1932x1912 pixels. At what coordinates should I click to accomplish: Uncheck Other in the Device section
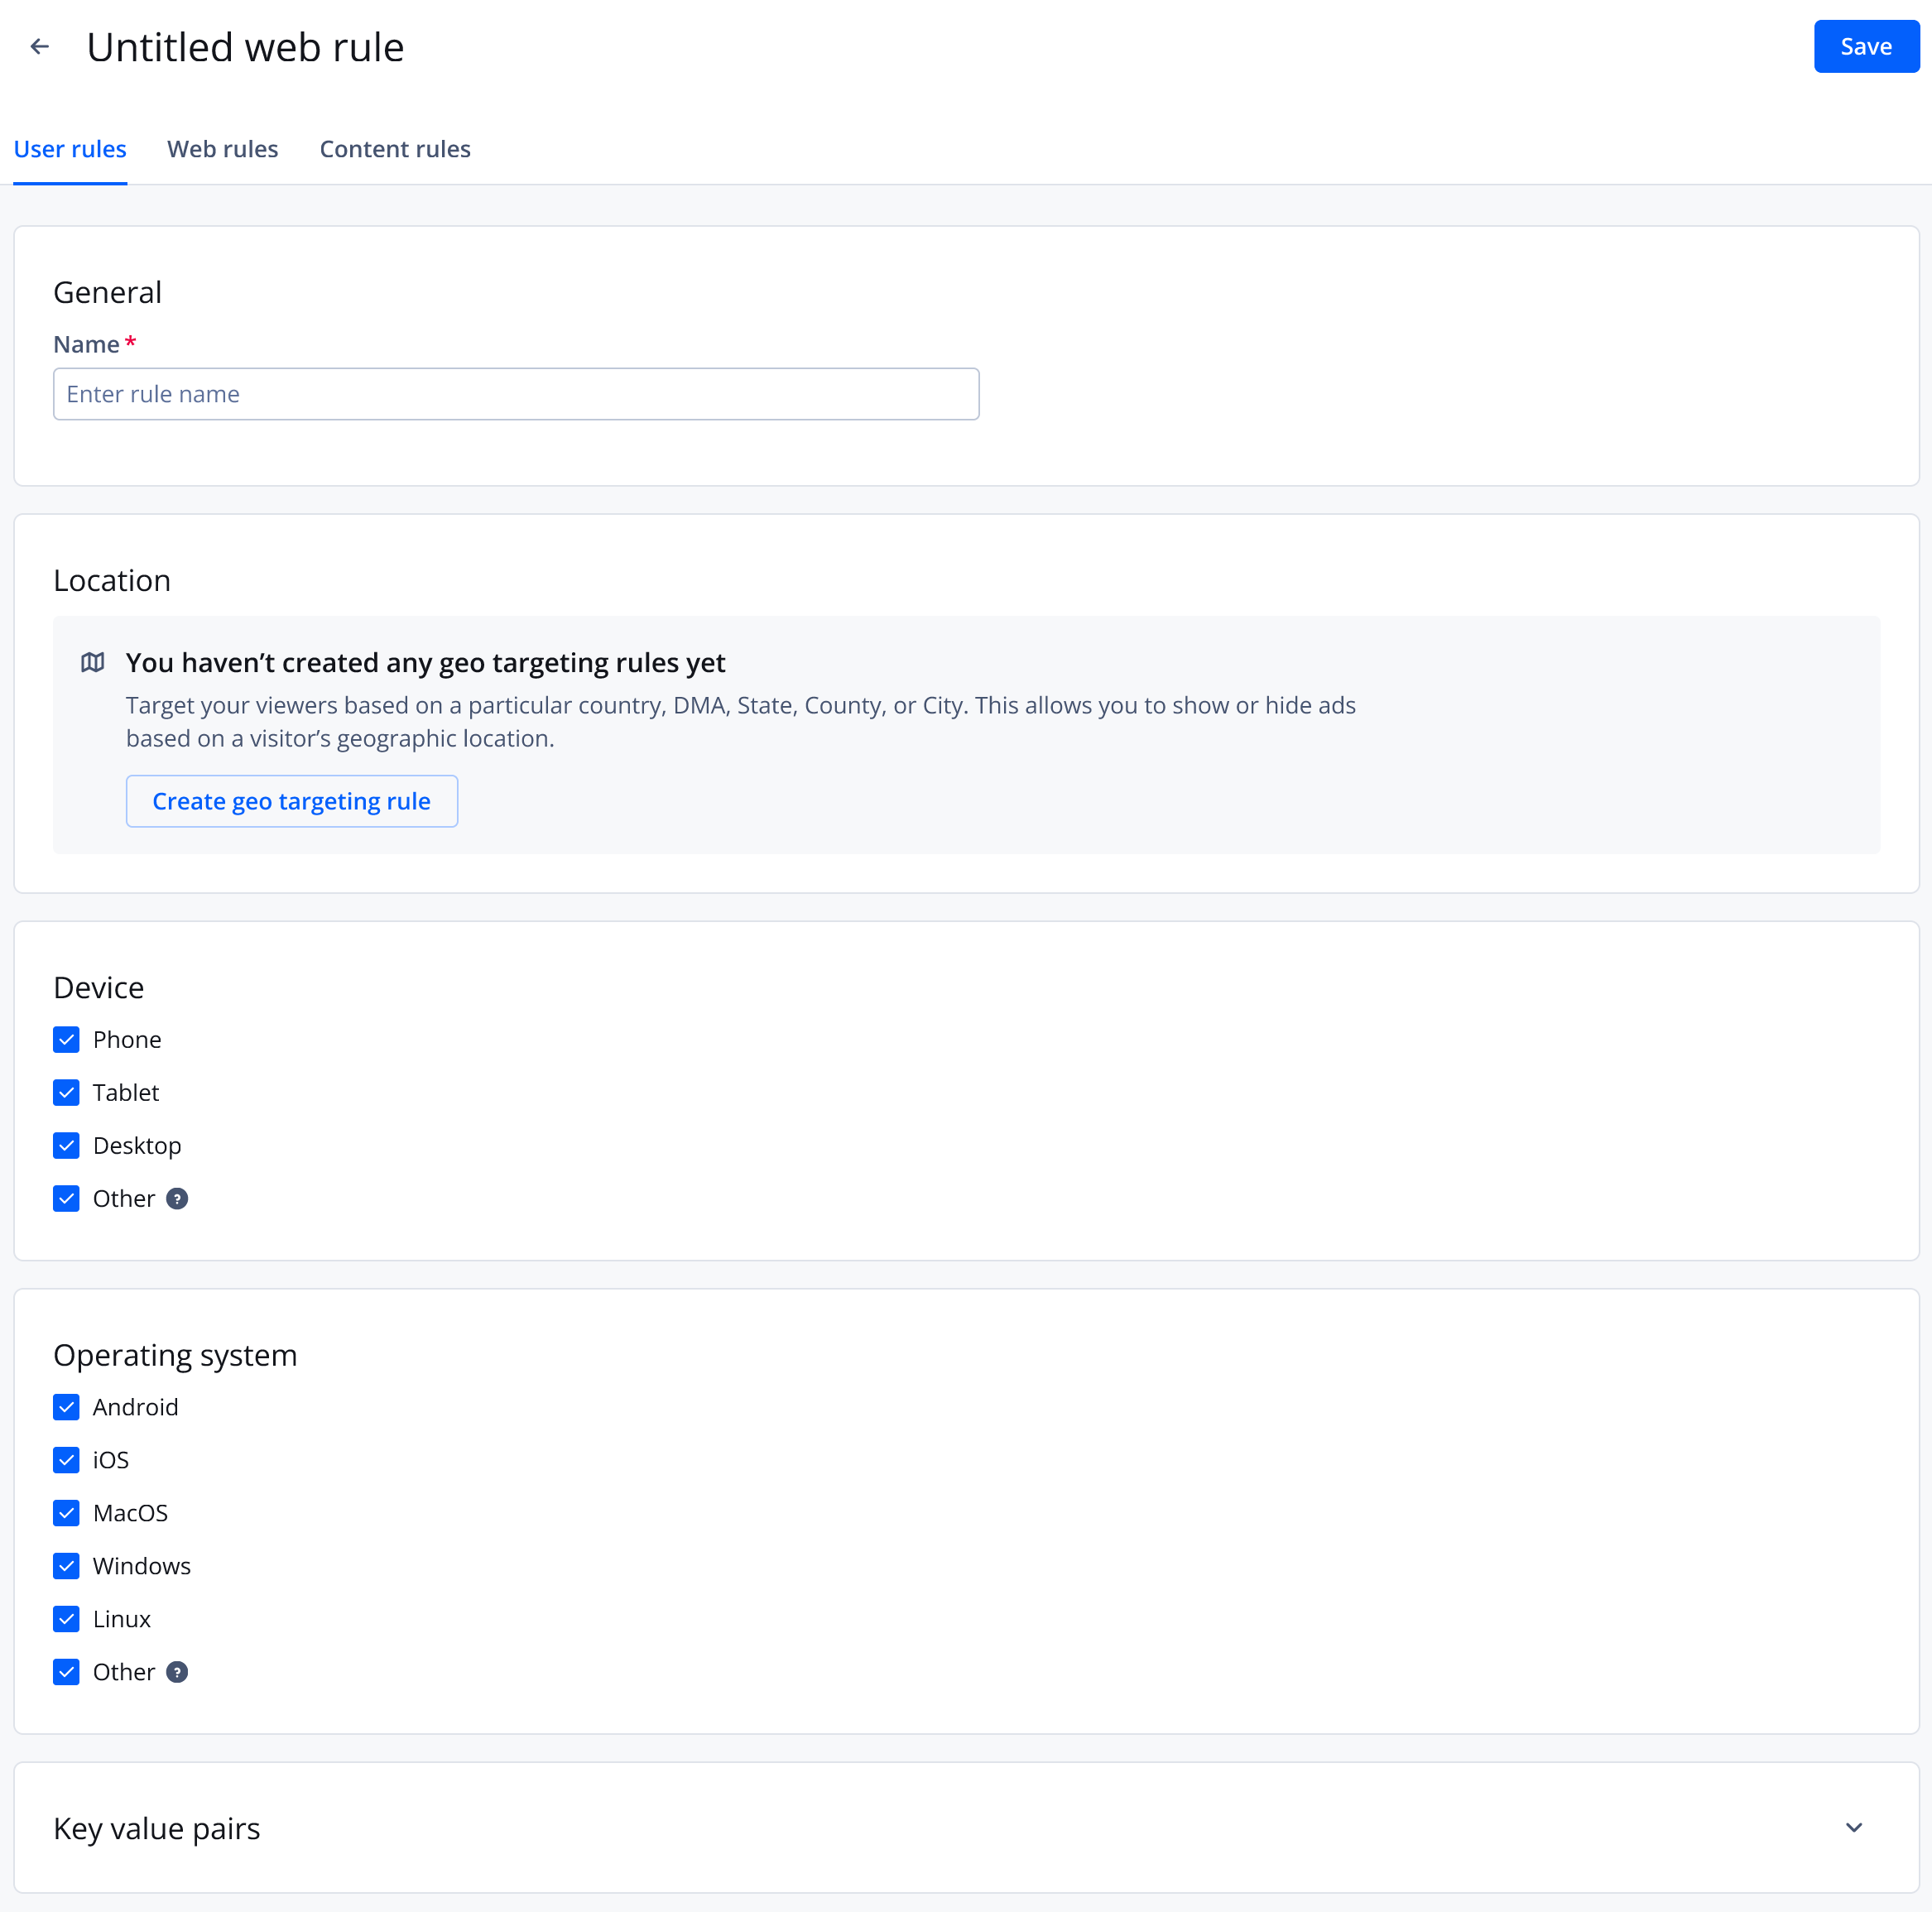(x=66, y=1198)
